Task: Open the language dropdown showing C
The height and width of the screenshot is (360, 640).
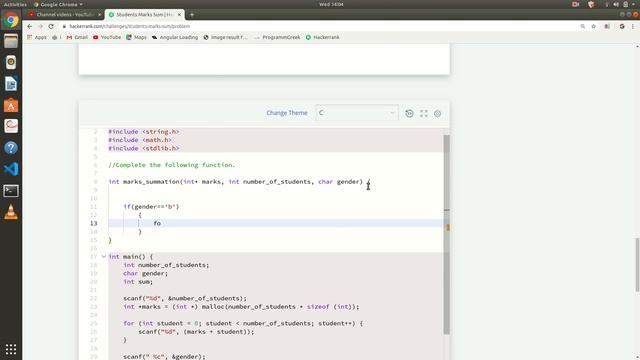Action: (x=357, y=113)
